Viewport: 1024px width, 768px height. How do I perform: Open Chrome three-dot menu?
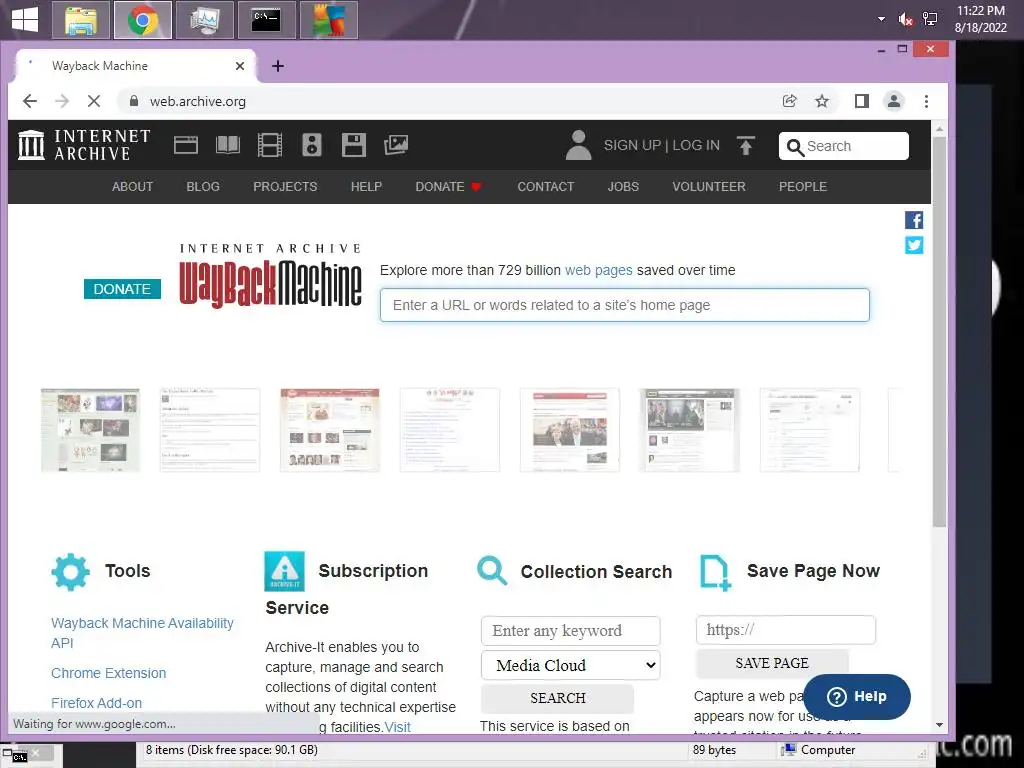pyautogui.click(x=926, y=101)
